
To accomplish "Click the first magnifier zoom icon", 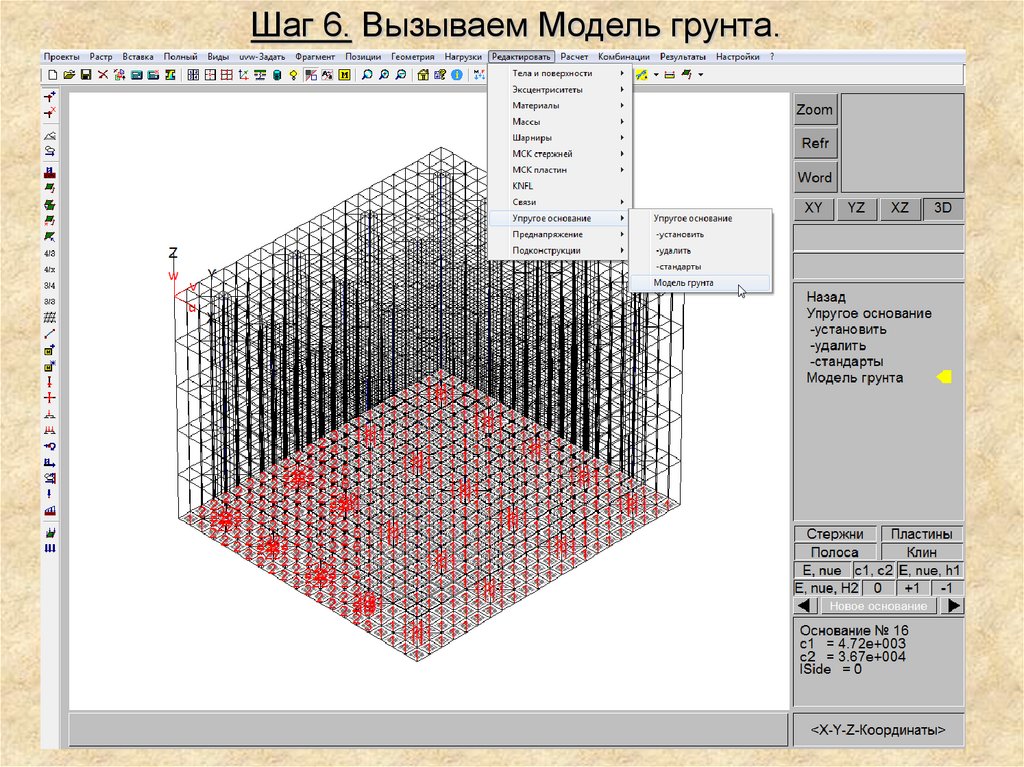I will click(367, 75).
